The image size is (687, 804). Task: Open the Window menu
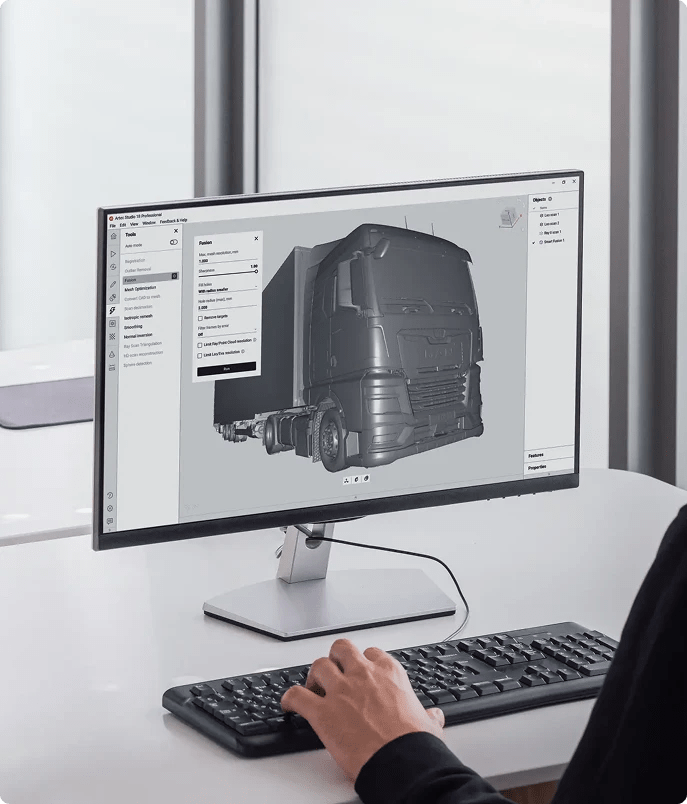coord(149,223)
